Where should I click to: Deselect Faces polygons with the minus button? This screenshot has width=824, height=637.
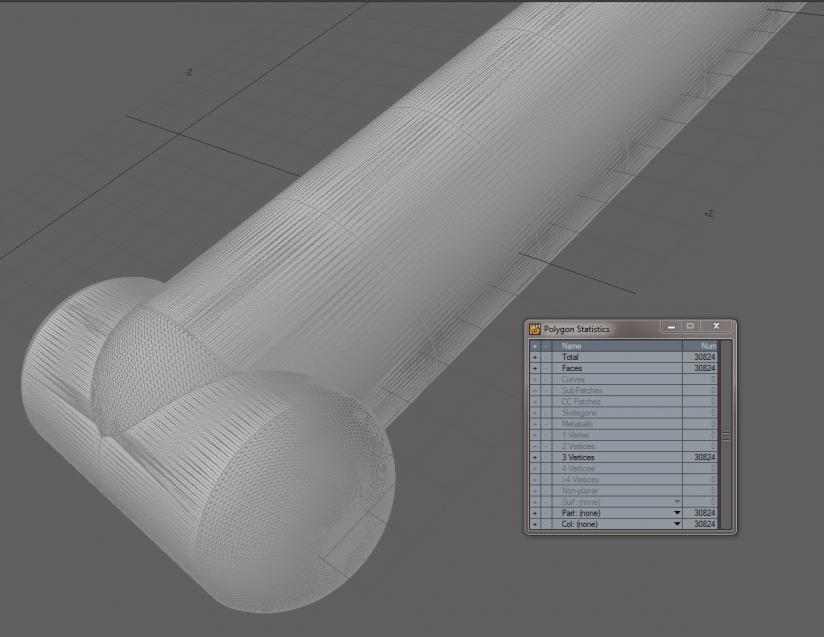(x=546, y=368)
